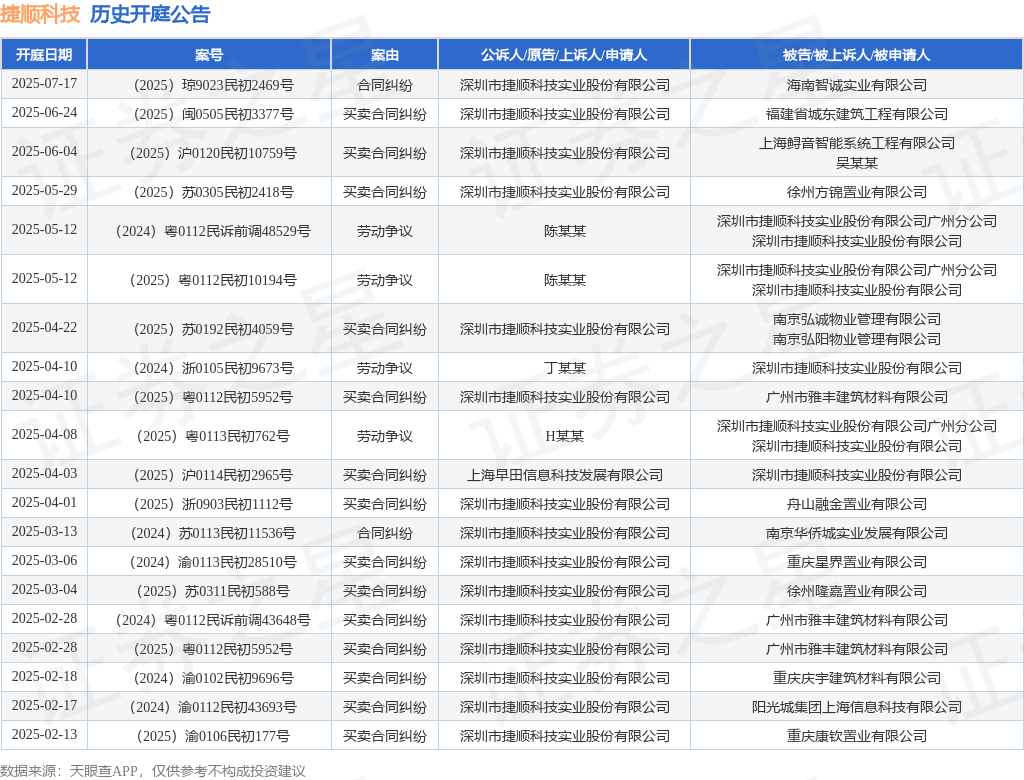The width and height of the screenshot is (1024, 780).
Task: Select the 被告/被上诉人/被申请人 column header
Action: 856,55
